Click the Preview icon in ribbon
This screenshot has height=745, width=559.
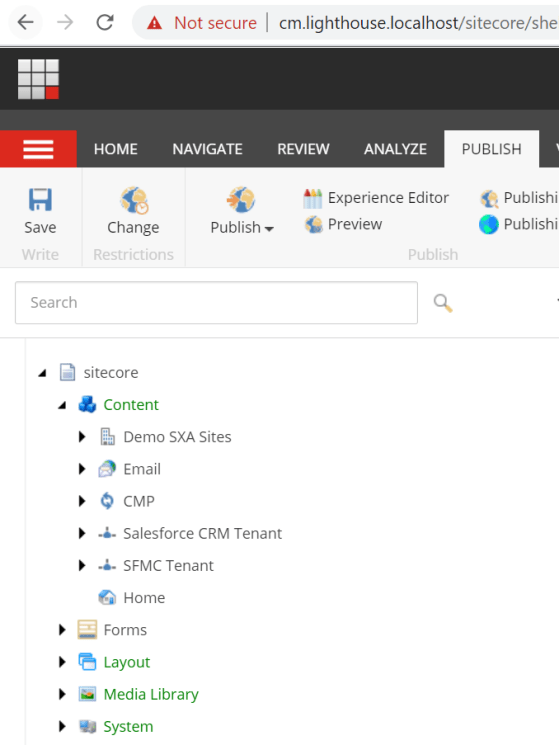[313, 224]
